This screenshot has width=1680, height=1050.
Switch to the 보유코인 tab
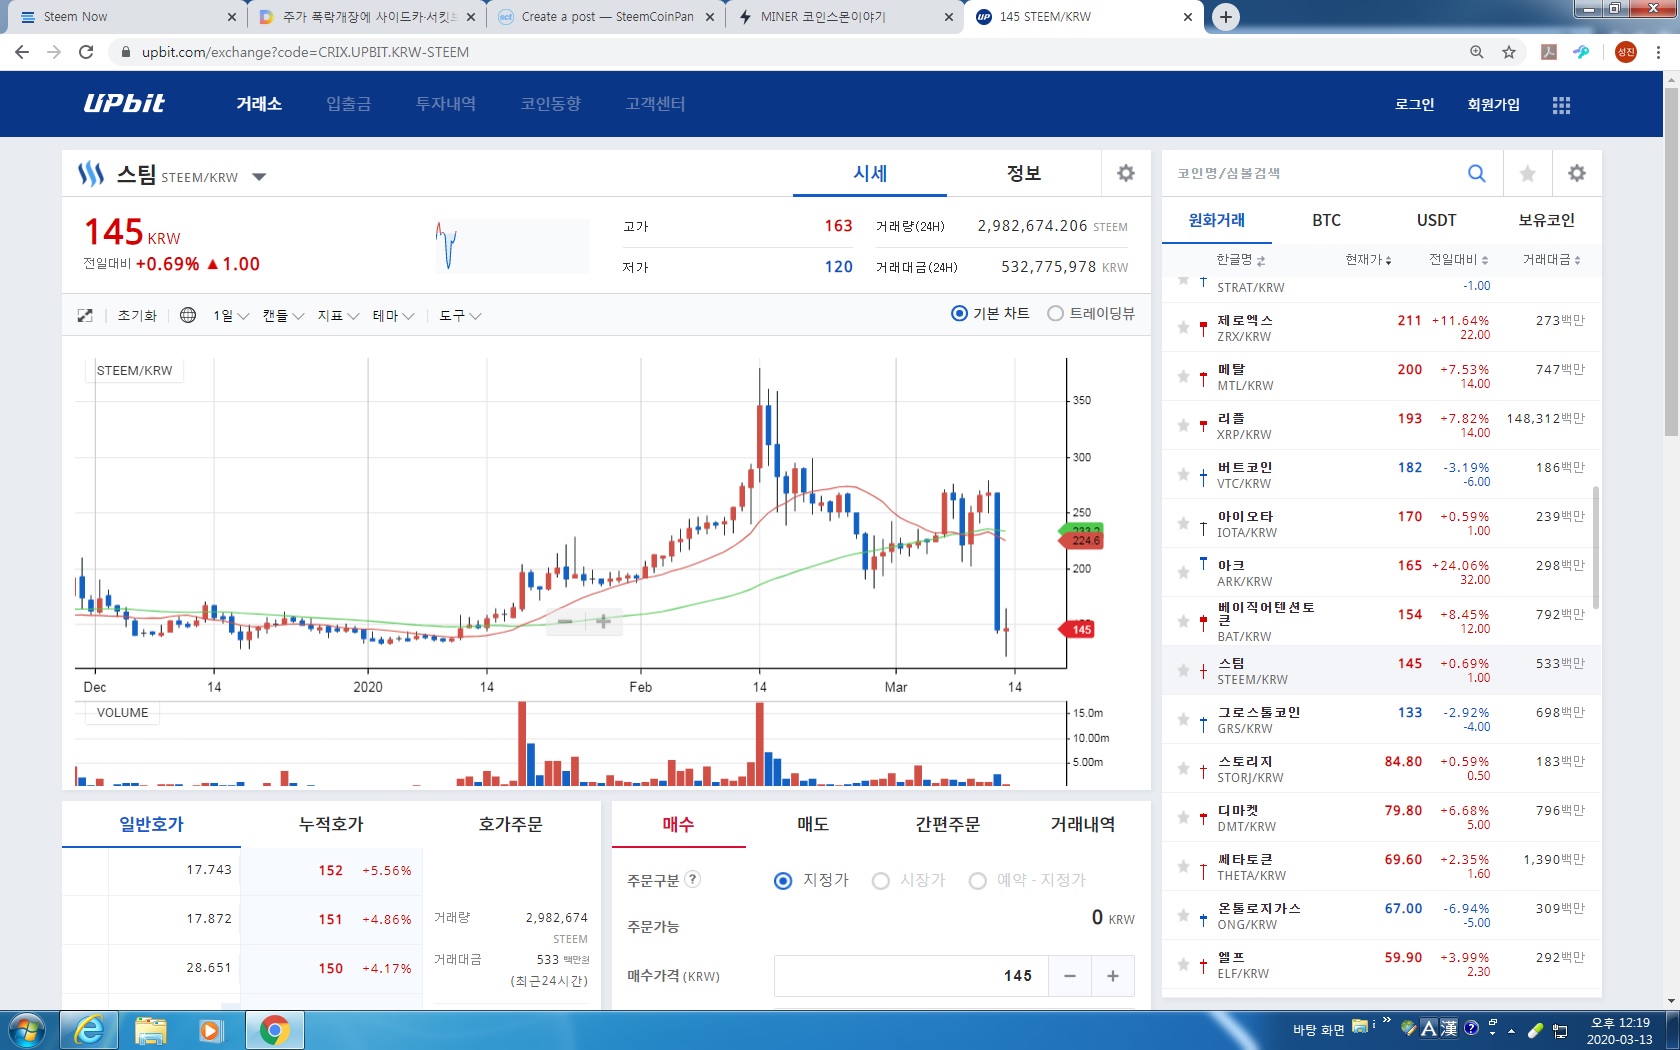[x=1546, y=220]
